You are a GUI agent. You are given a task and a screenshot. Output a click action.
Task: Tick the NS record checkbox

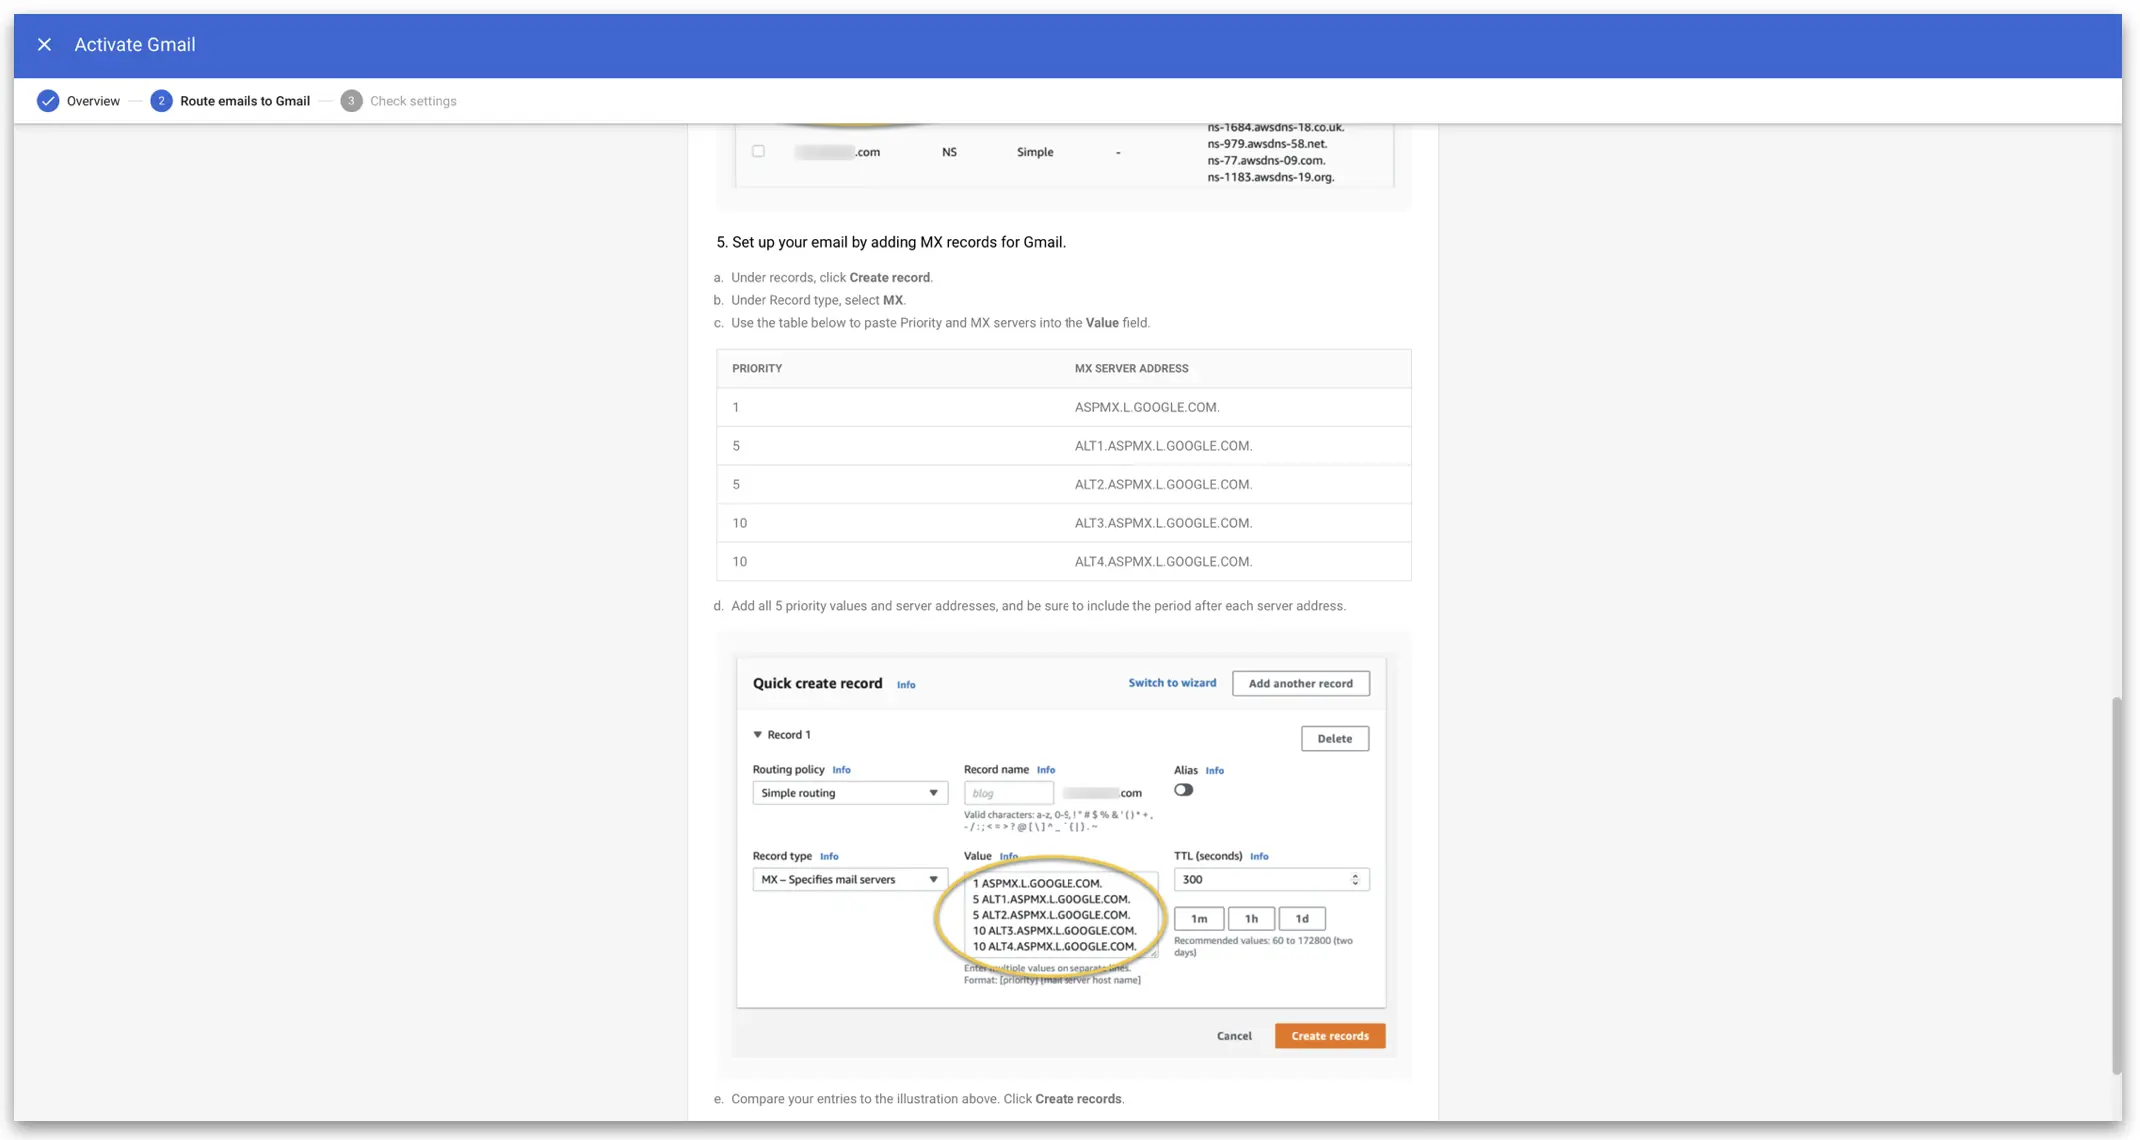[758, 151]
